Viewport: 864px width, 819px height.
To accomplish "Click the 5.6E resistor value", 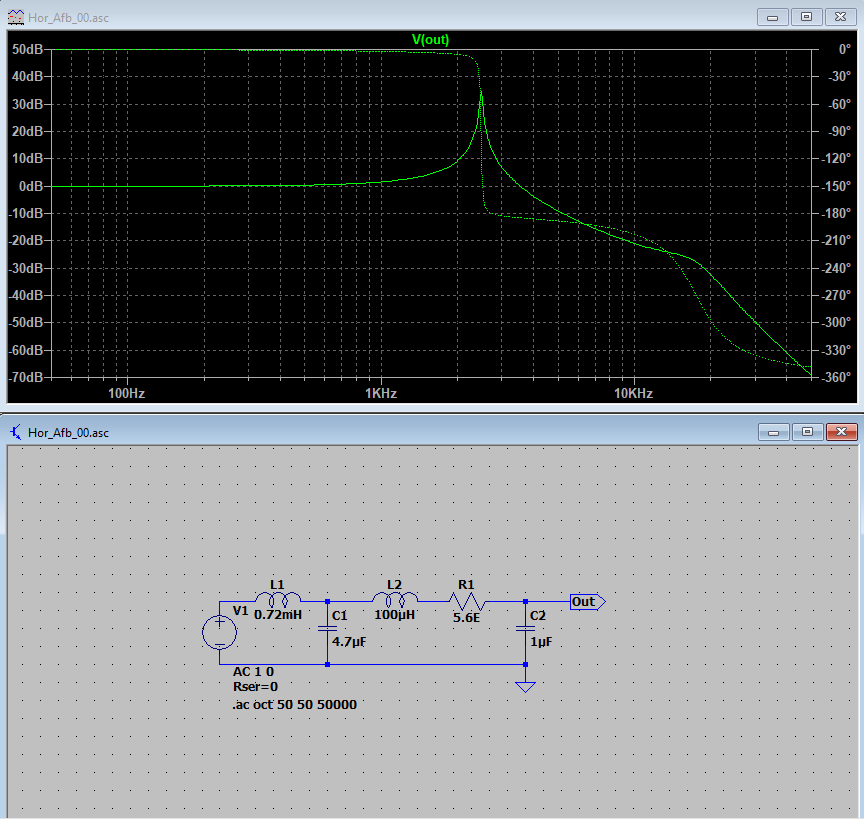I will 466,618.
